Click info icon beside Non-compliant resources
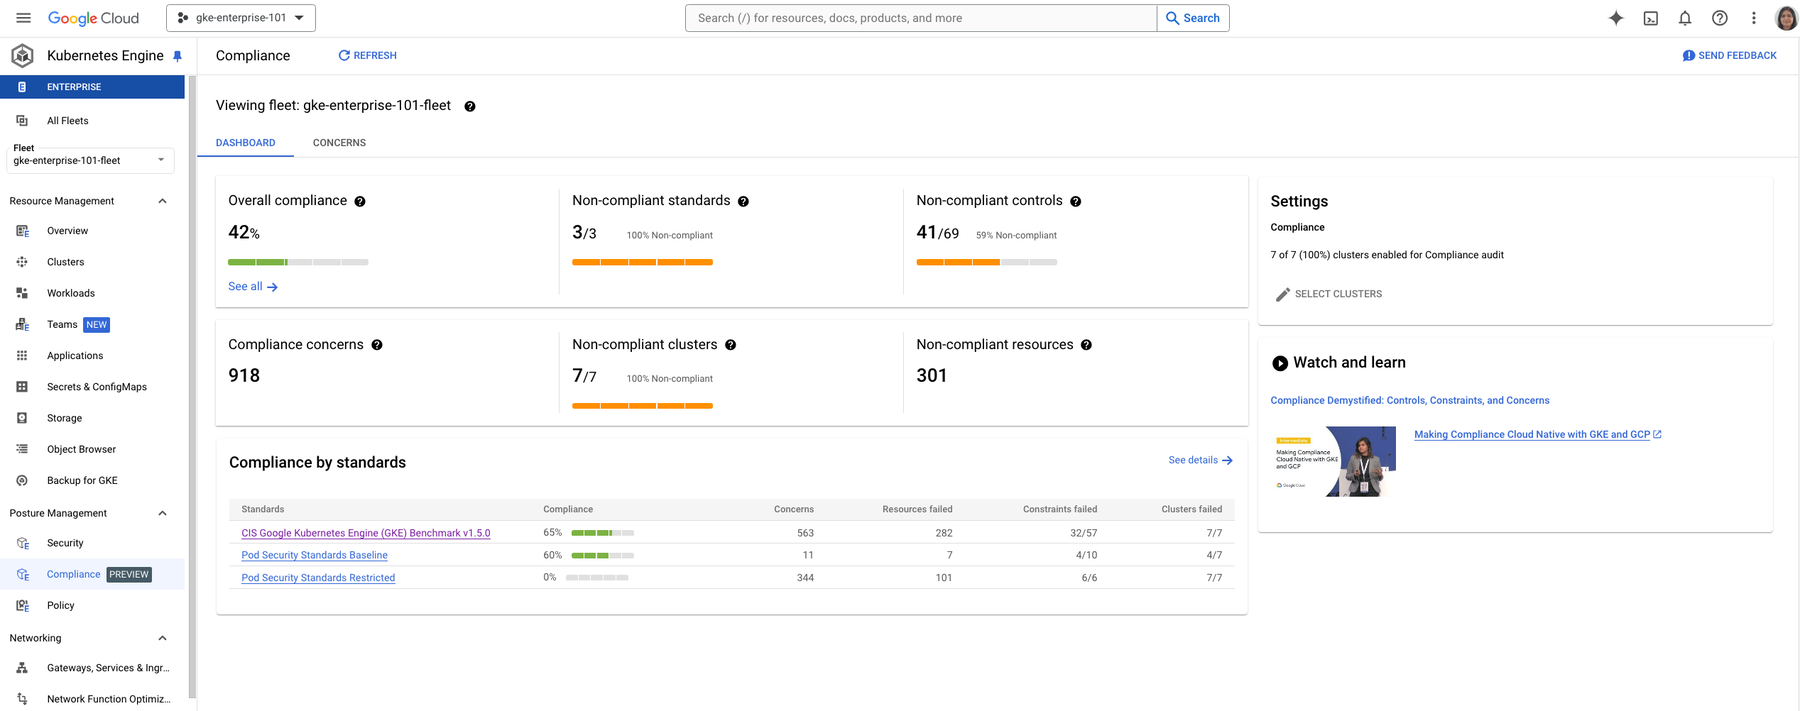Screen dimensions: 1800x711 (x=1086, y=345)
